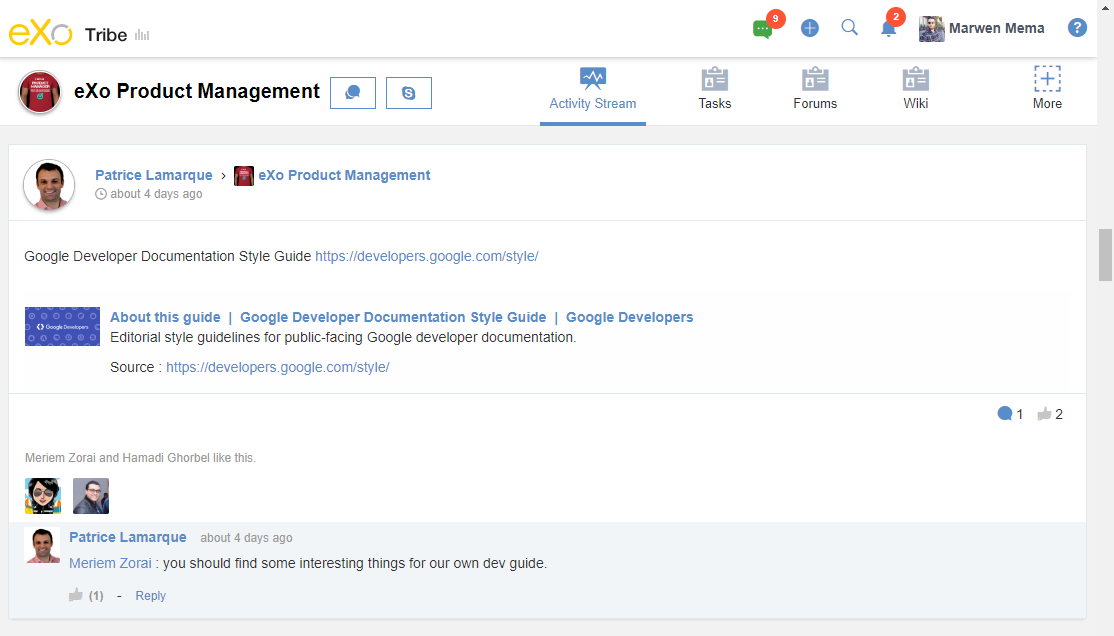Open the Meriem Zorai mention link
The width and height of the screenshot is (1114, 636).
click(110, 564)
